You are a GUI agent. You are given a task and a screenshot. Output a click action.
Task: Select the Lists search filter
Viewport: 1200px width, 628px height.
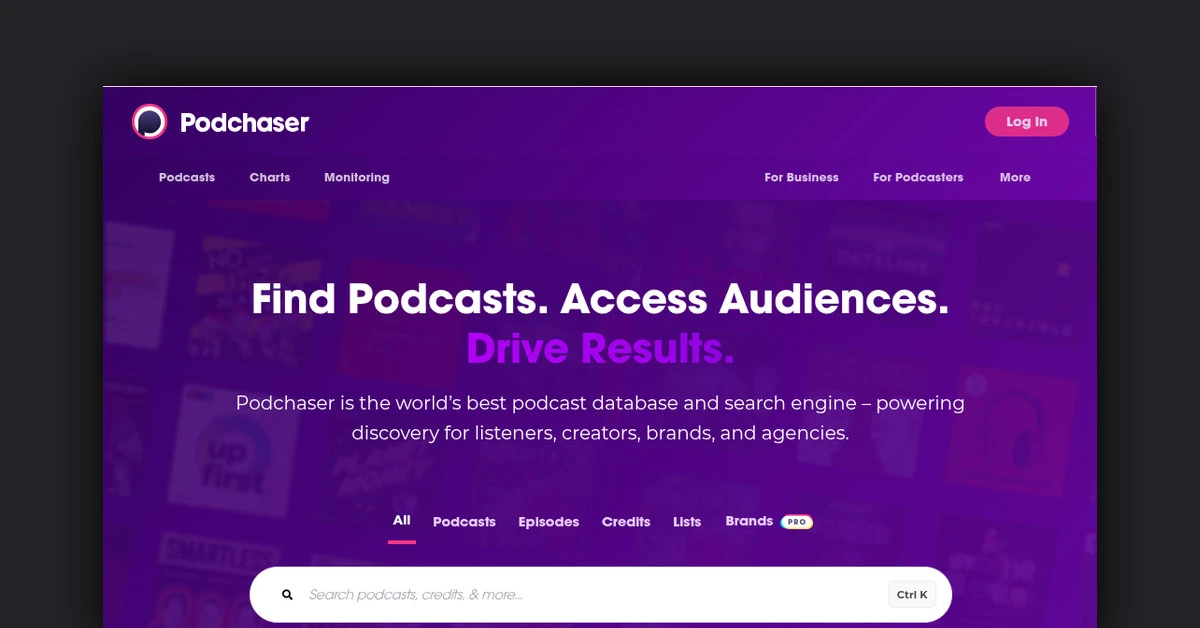pos(687,521)
